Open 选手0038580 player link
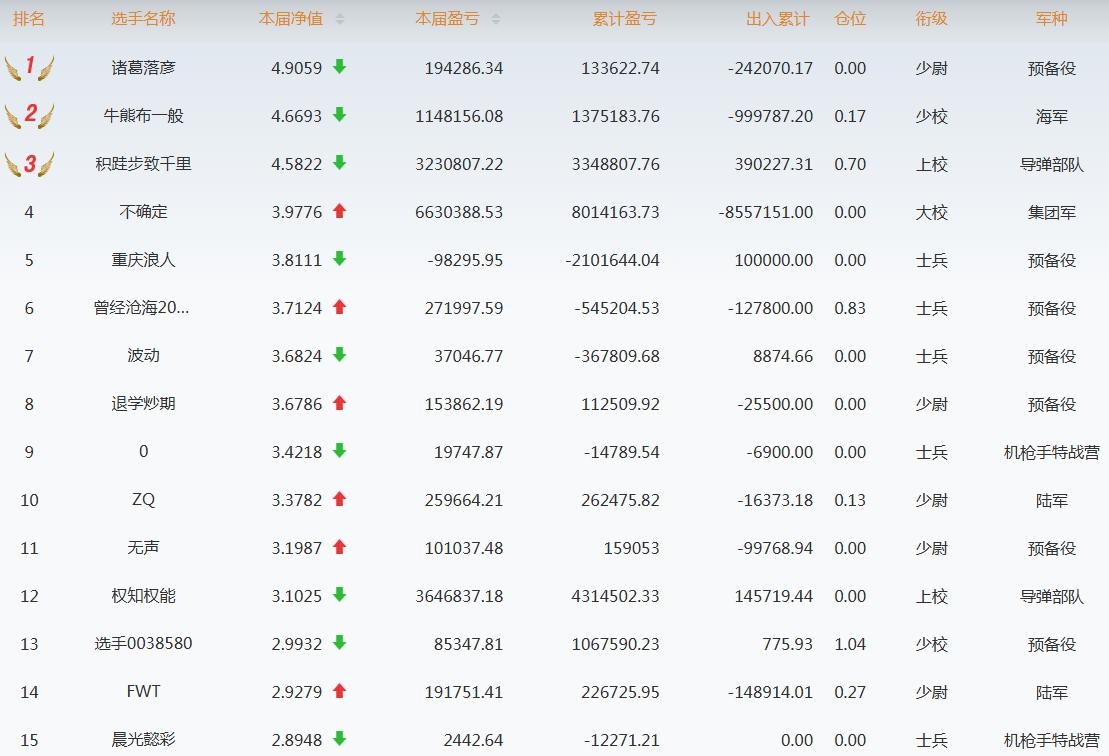1109x756 pixels. (x=143, y=644)
